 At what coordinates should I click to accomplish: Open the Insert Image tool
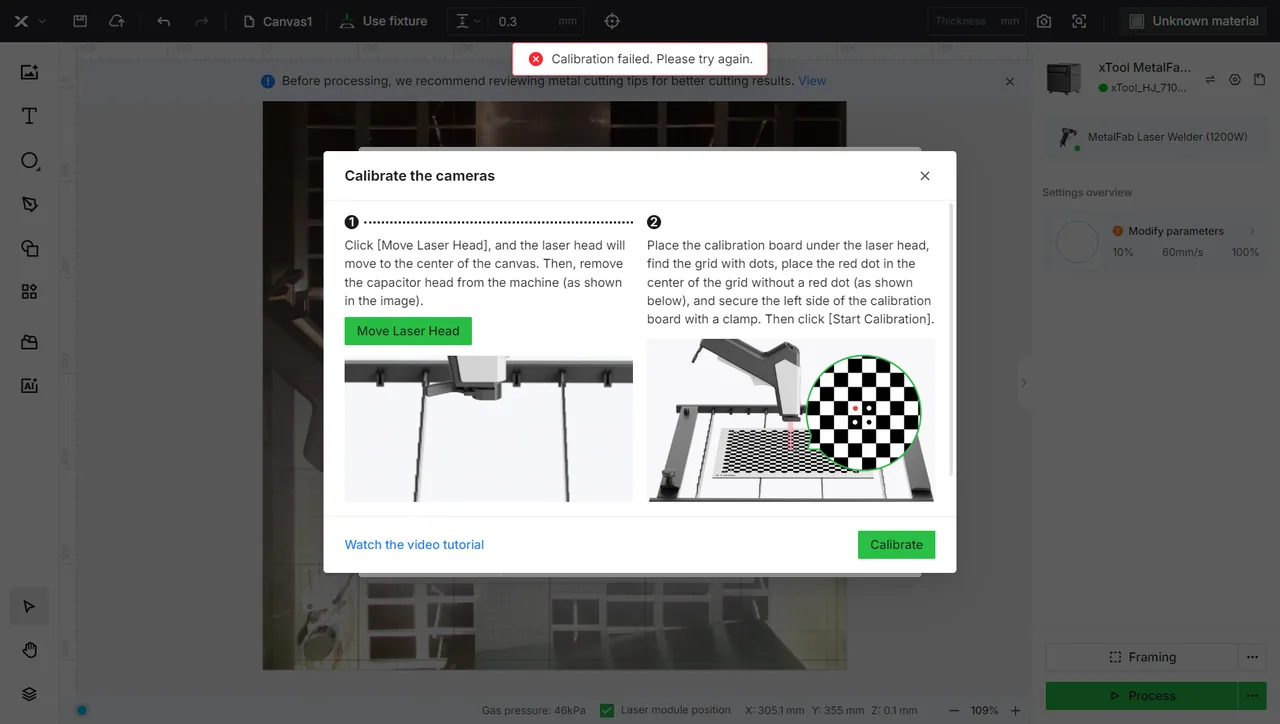point(29,72)
